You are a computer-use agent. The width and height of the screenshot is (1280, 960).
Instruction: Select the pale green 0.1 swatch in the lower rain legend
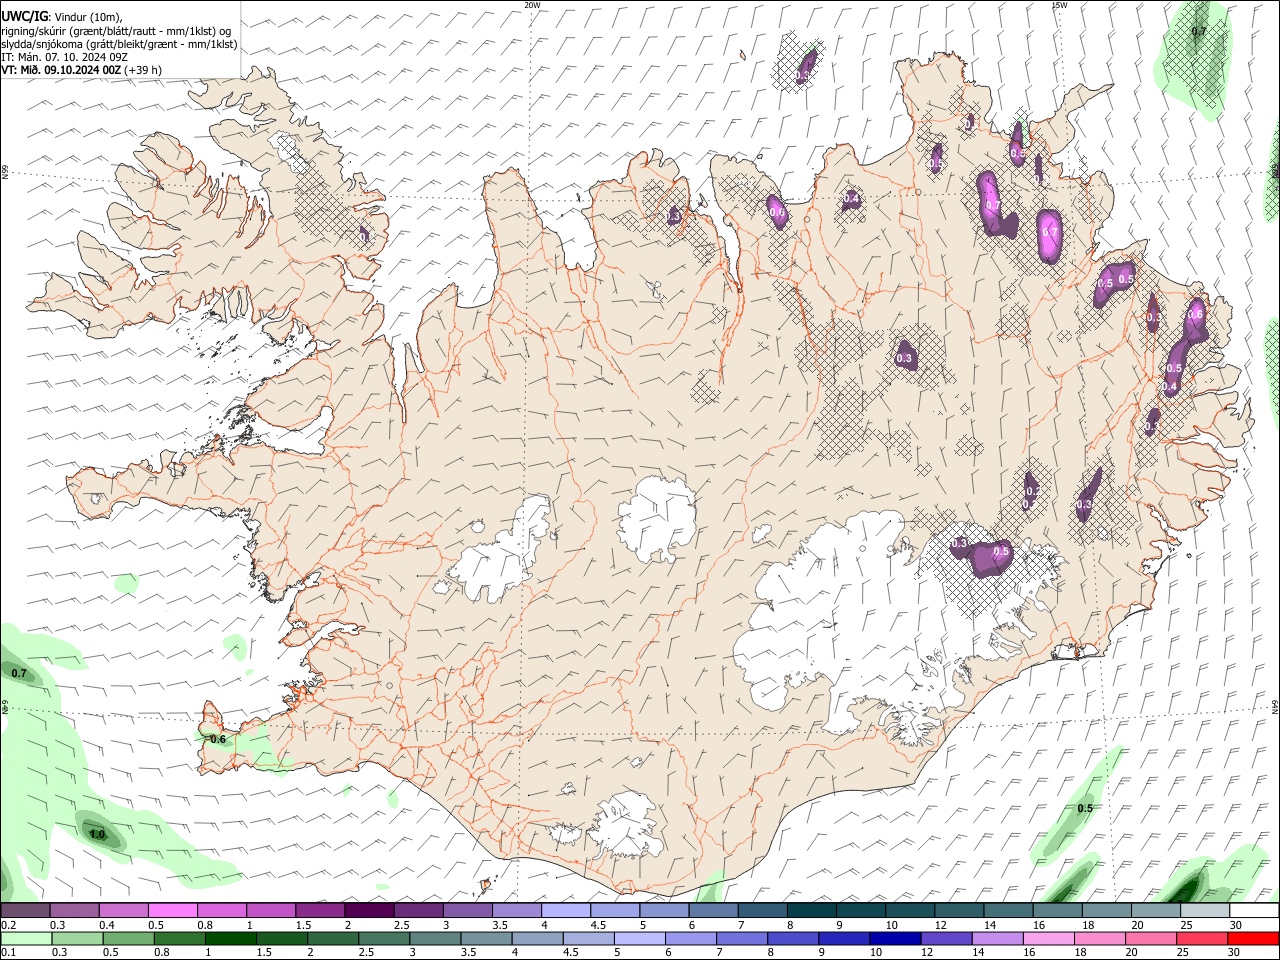(x=26, y=938)
